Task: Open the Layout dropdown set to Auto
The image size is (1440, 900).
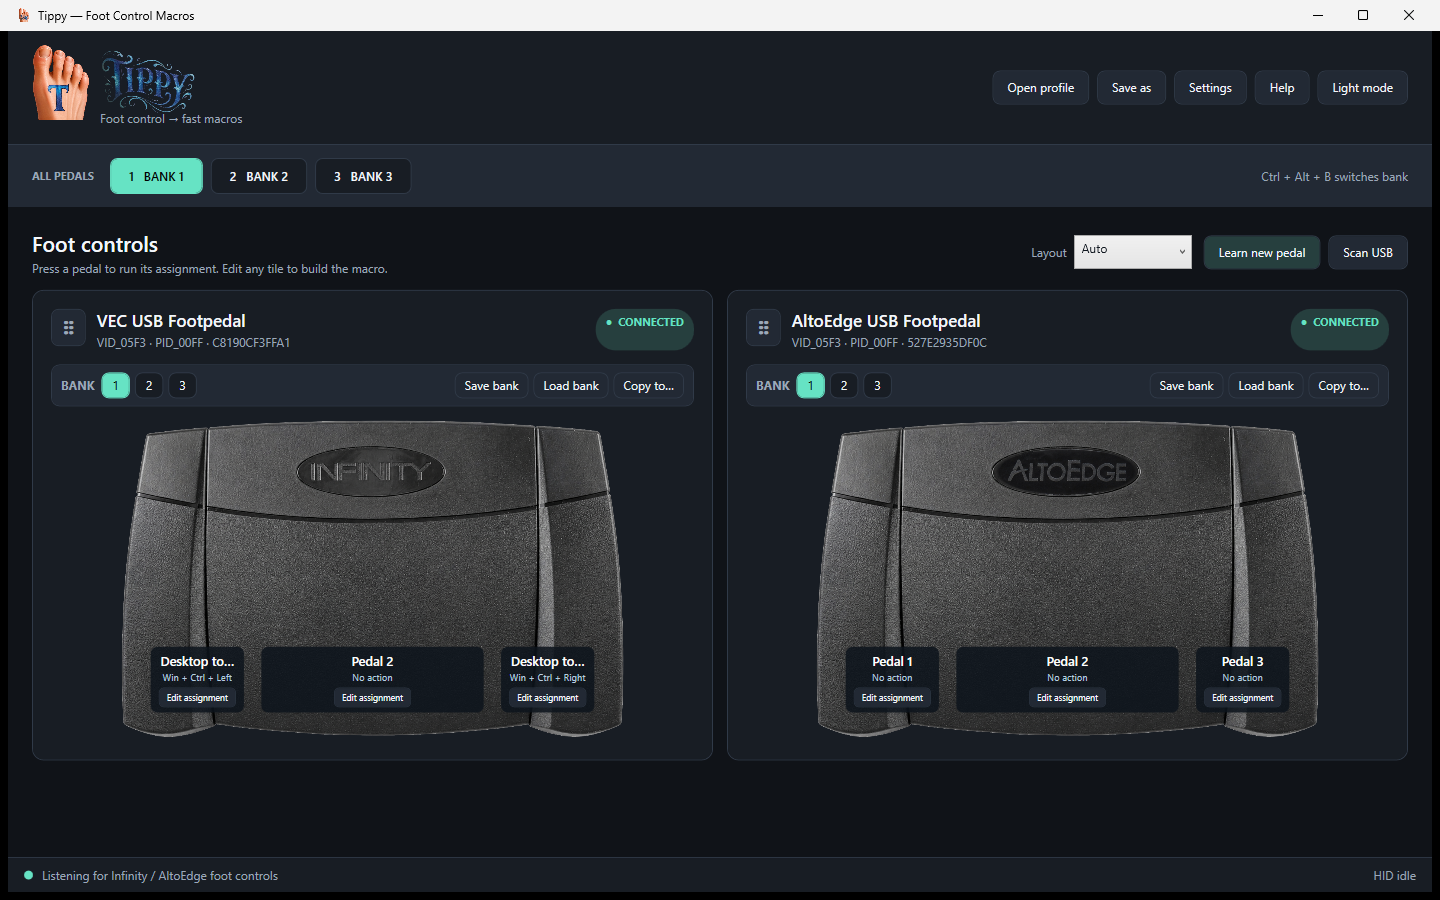Action: [x=1133, y=252]
